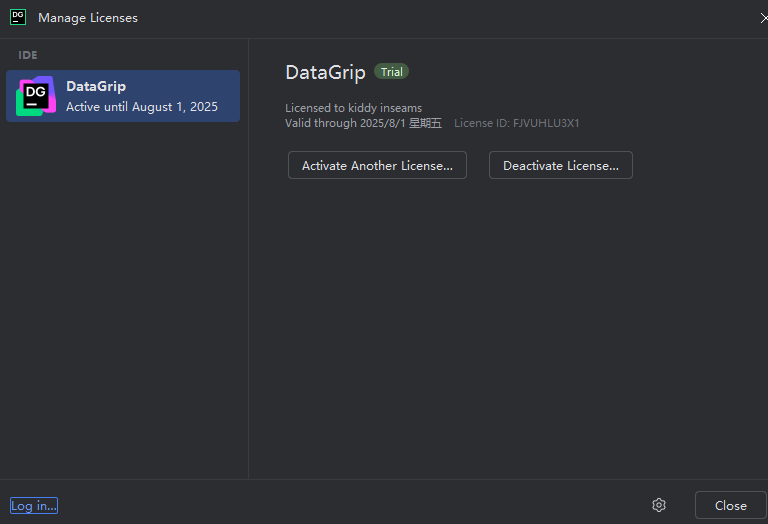Click 'Licensed to kiddy inseams' text
The height and width of the screenshot is (524, 768).
[x=353, y=108]
